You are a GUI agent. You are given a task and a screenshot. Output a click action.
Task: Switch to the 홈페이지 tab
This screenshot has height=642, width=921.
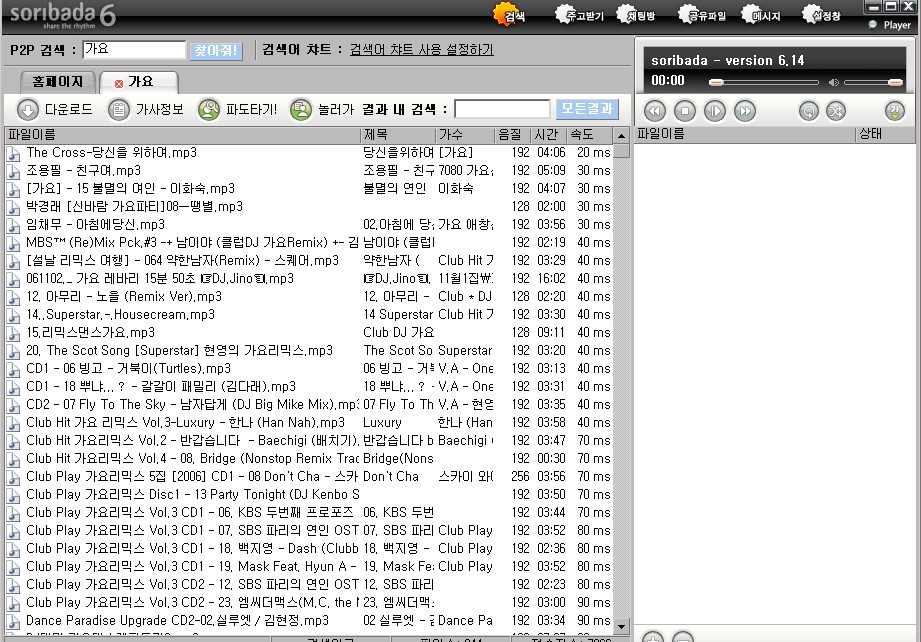[x=57, y=82]
